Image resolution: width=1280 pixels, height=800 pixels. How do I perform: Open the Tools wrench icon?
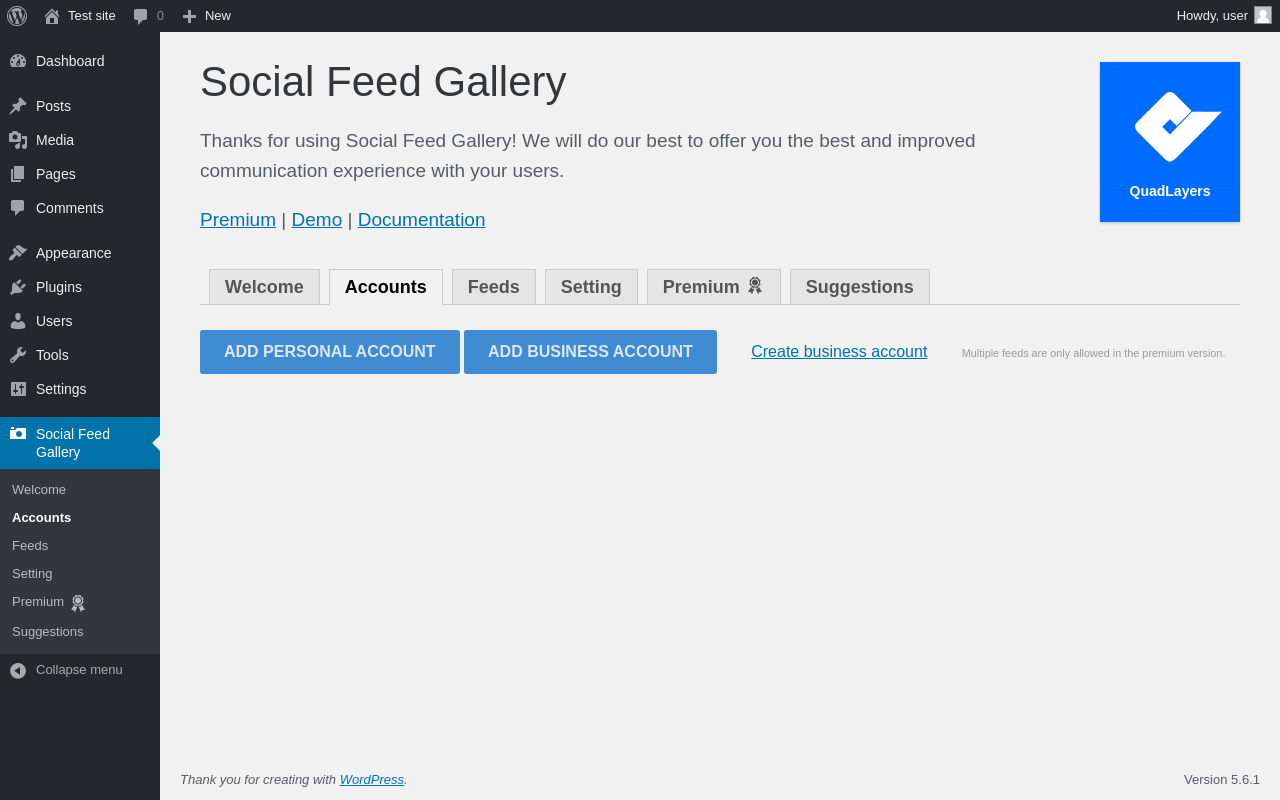[x=18, y=355]
